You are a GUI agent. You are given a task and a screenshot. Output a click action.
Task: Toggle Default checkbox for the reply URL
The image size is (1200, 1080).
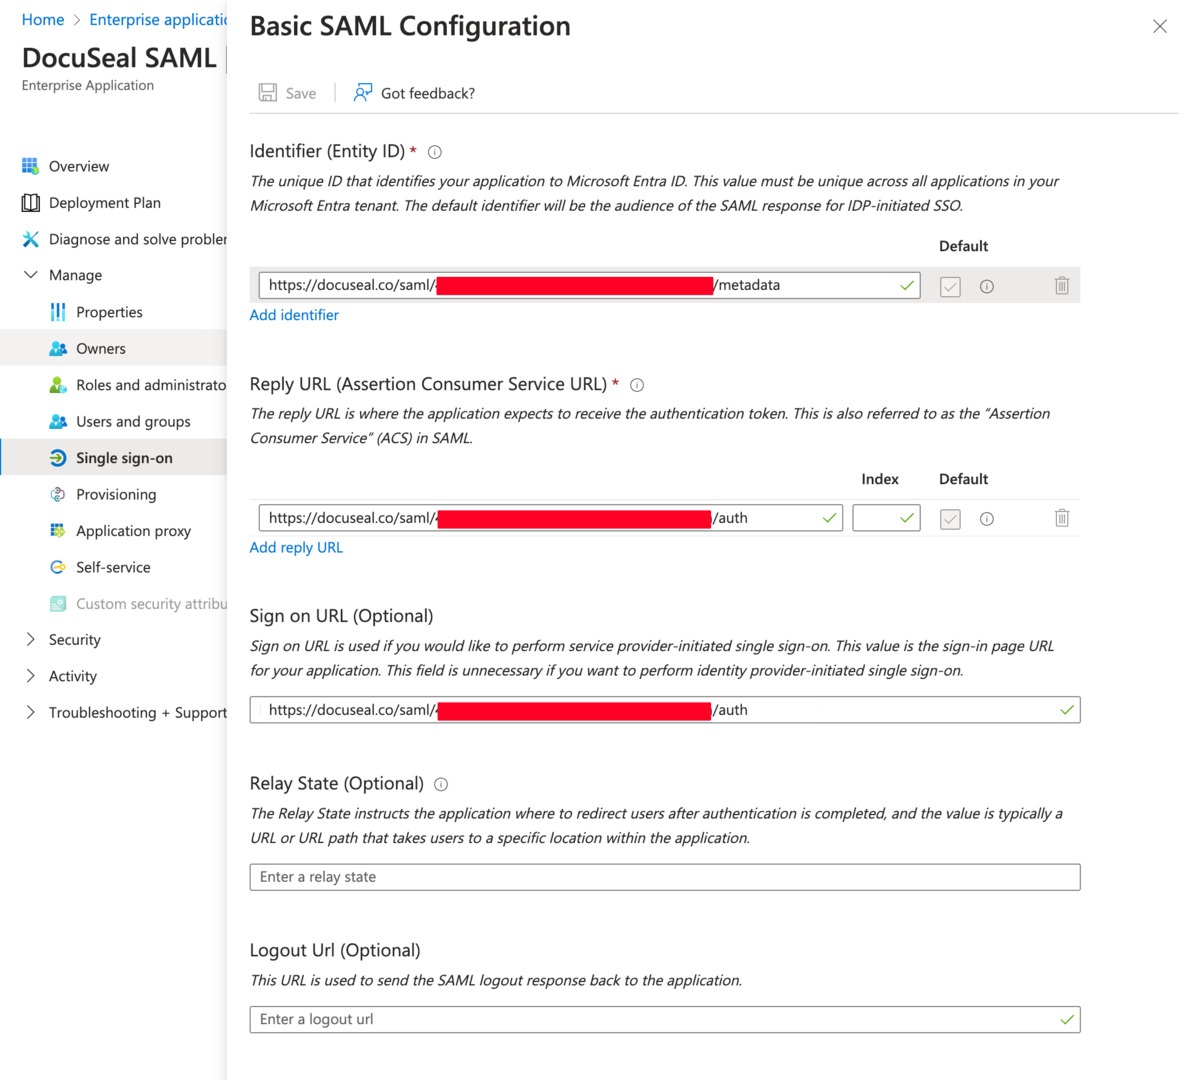tap(950, 519)
